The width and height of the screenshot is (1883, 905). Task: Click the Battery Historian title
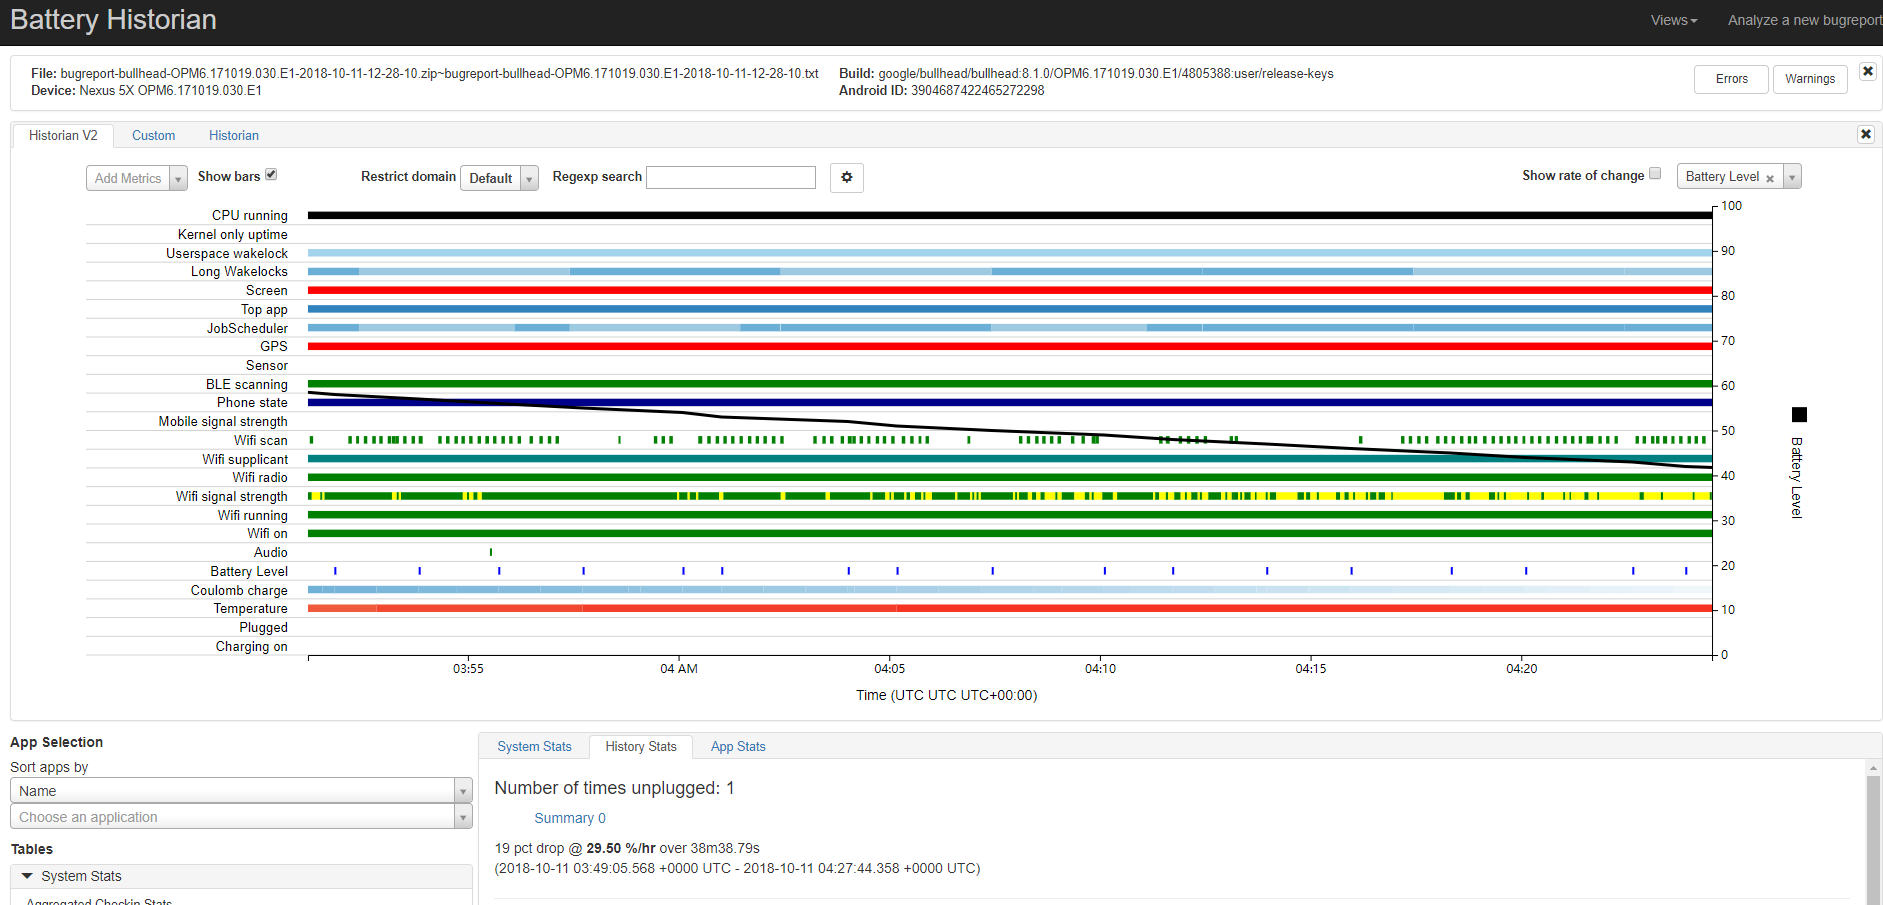113,20
